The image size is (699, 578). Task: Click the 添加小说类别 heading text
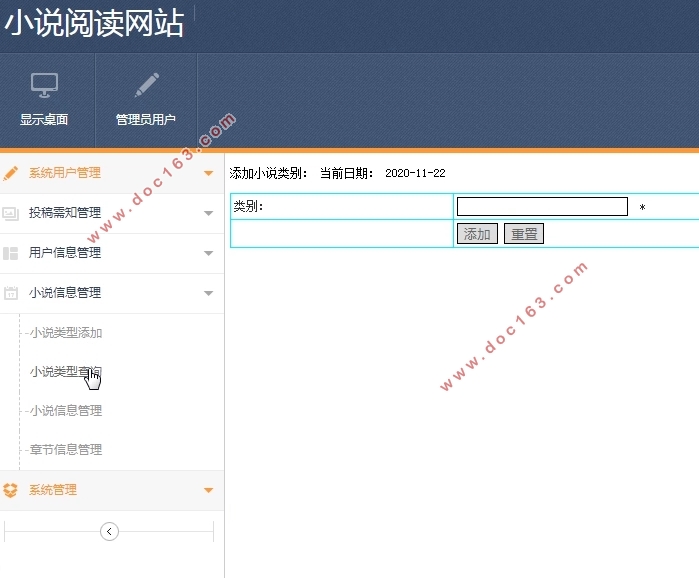268,173
